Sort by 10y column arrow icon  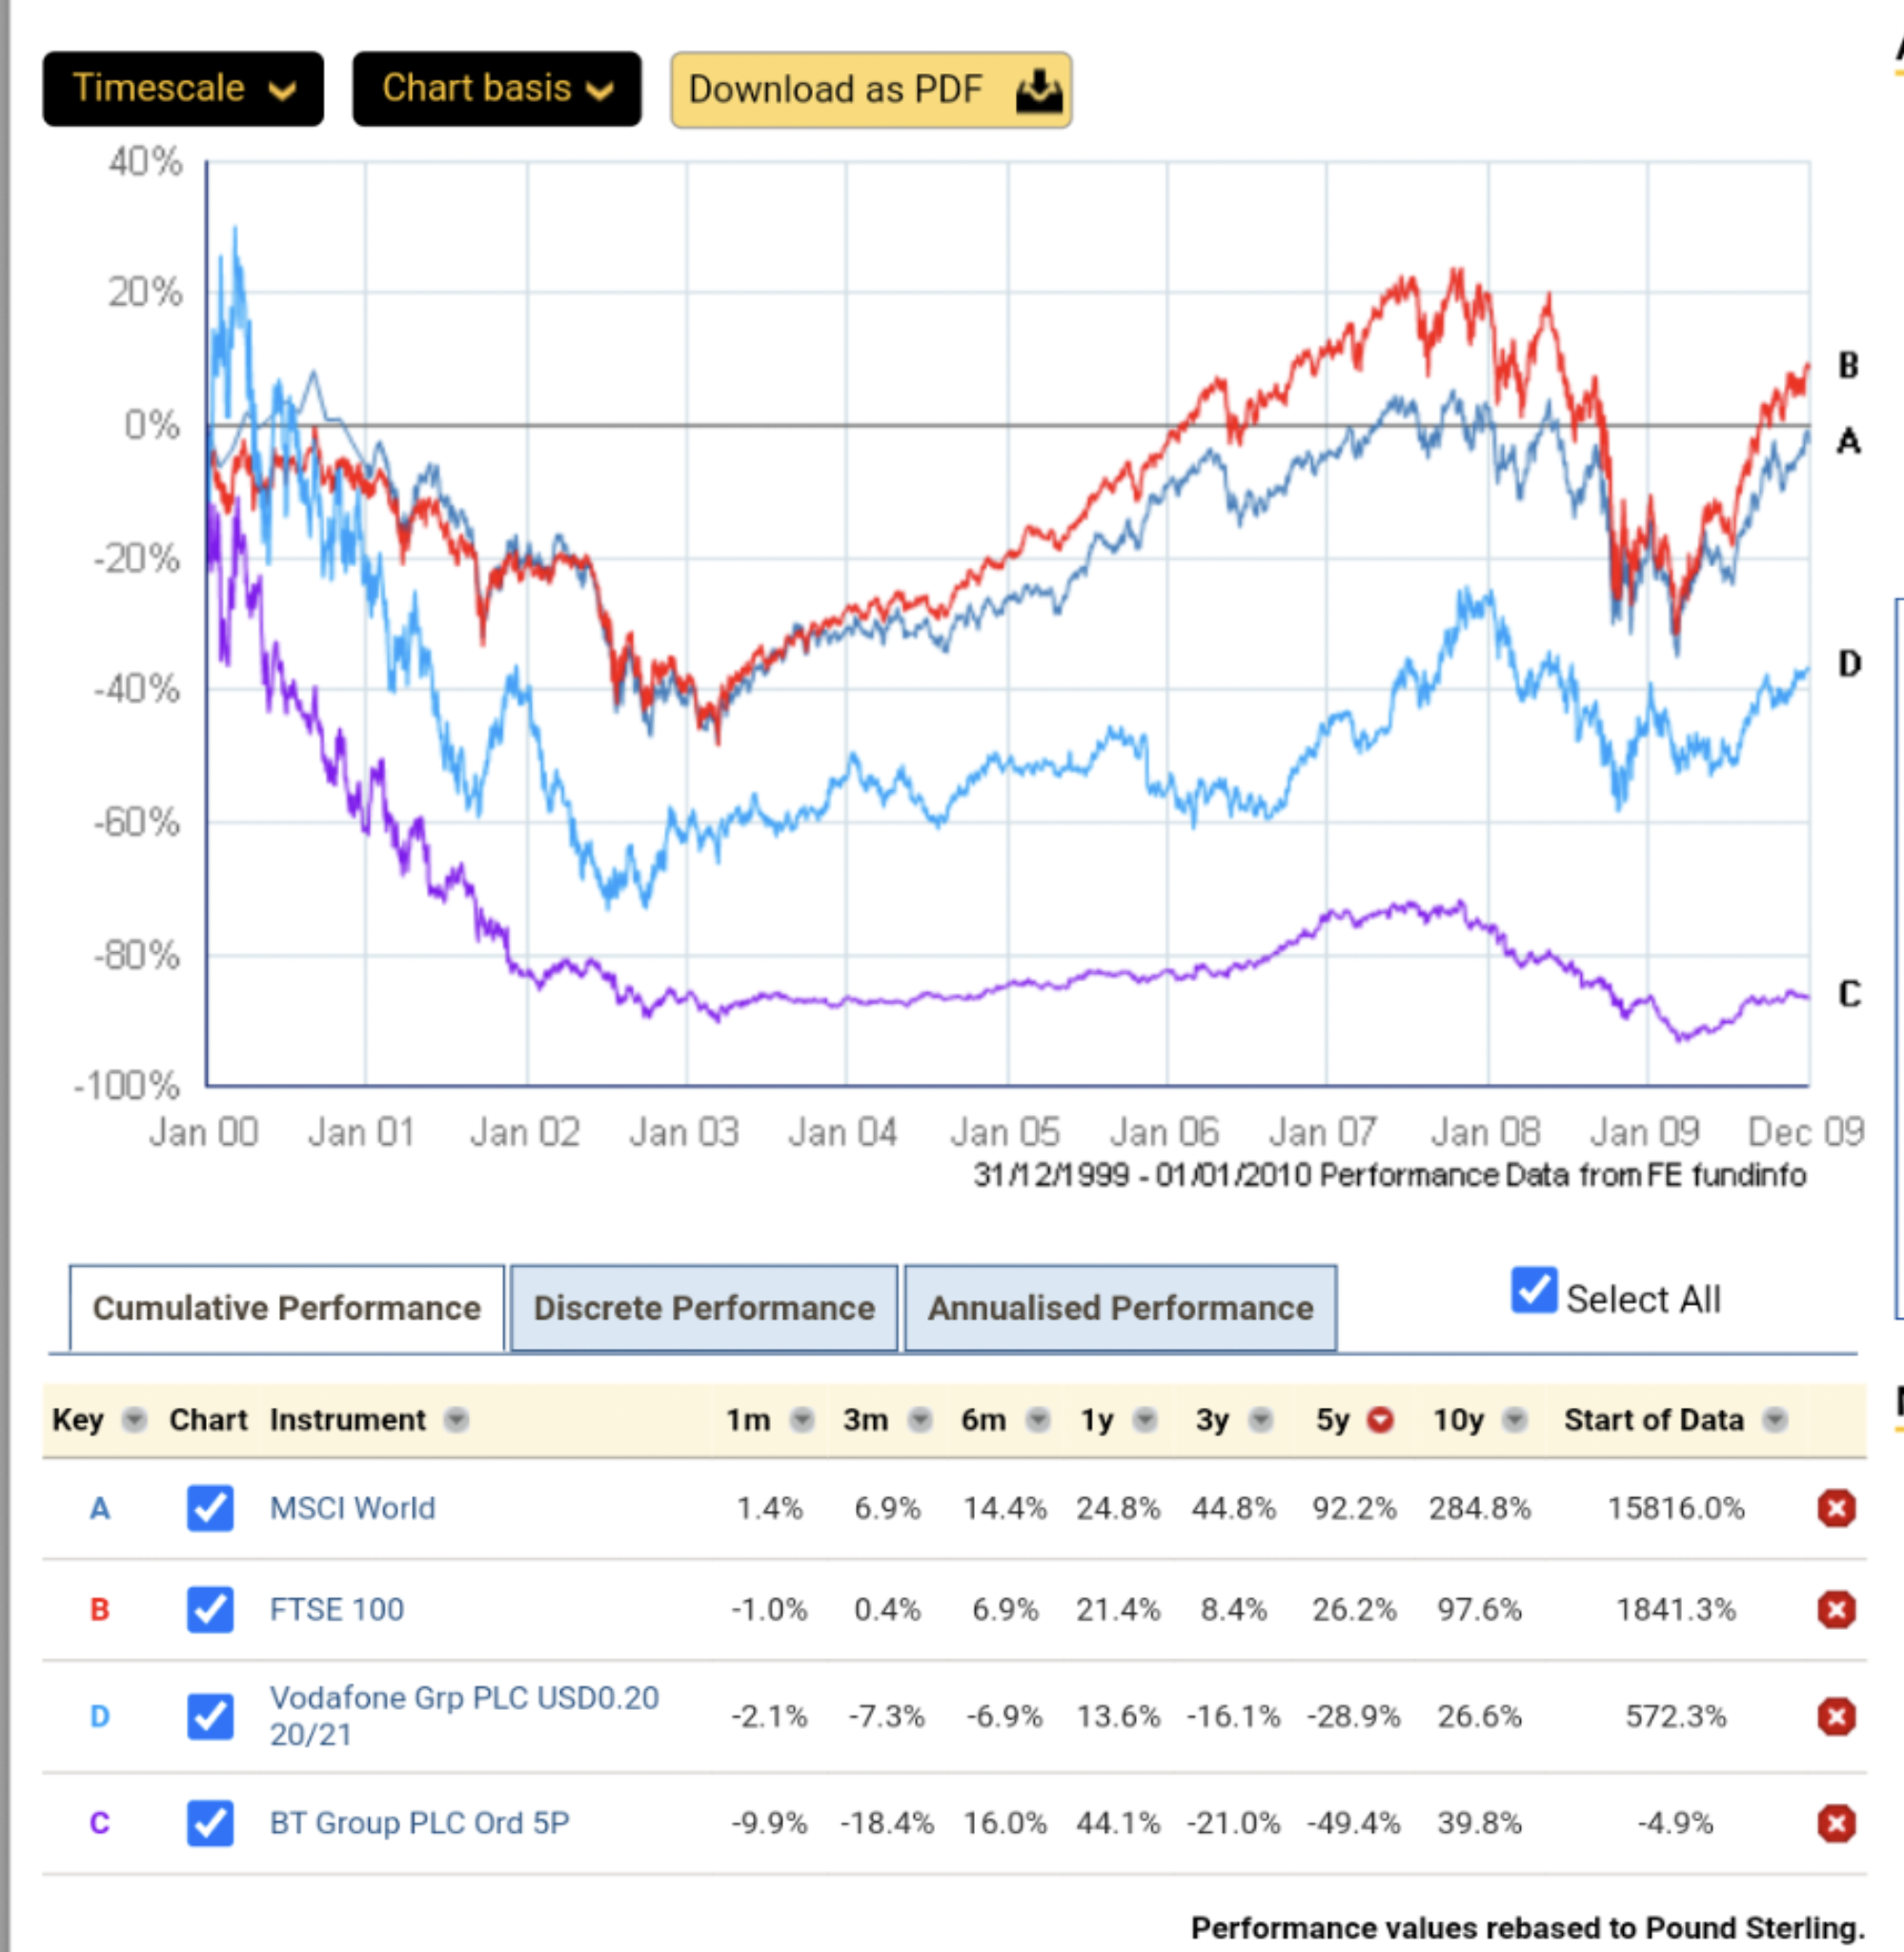pyautogui.click(x=1515, y=1419)
